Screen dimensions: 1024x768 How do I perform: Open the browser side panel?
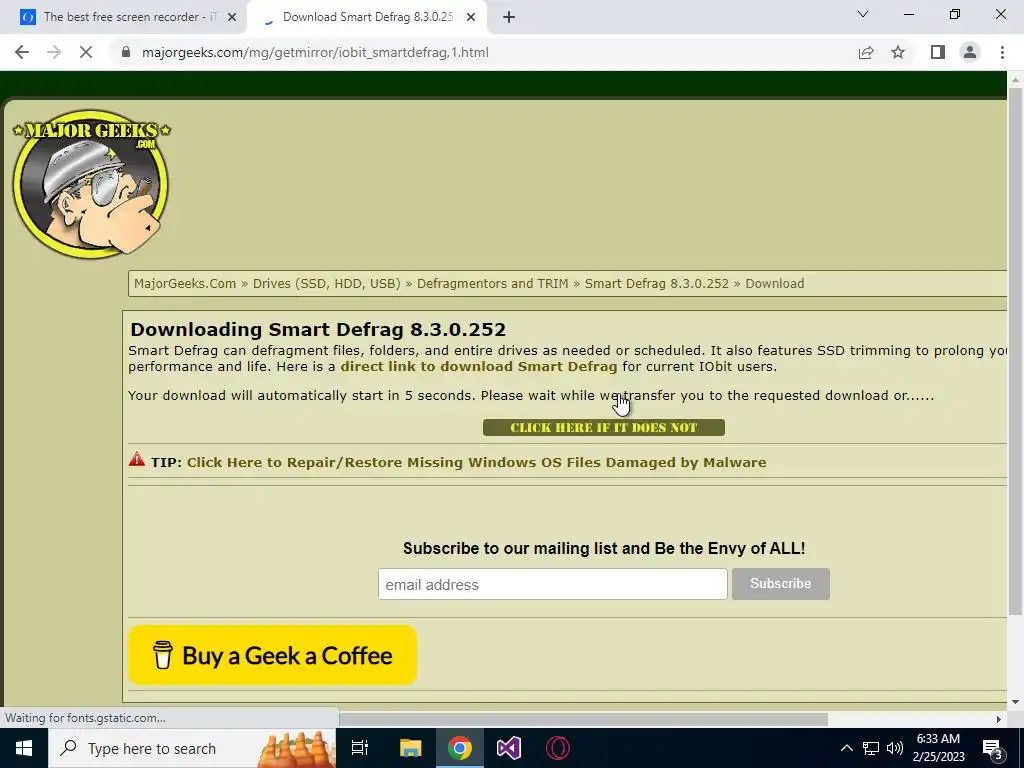[x=938, y=52]
